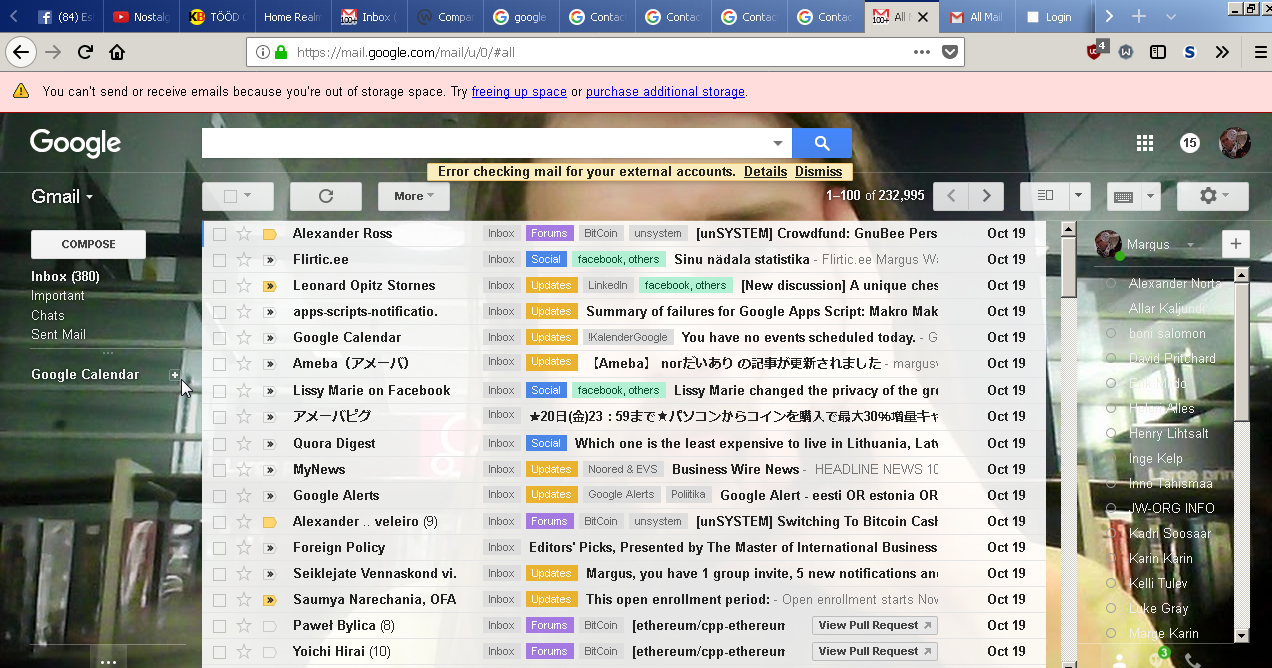Open the More actions dropdown
The width and height of the screenshot is (1272, 668).
[x=413, y=196]
